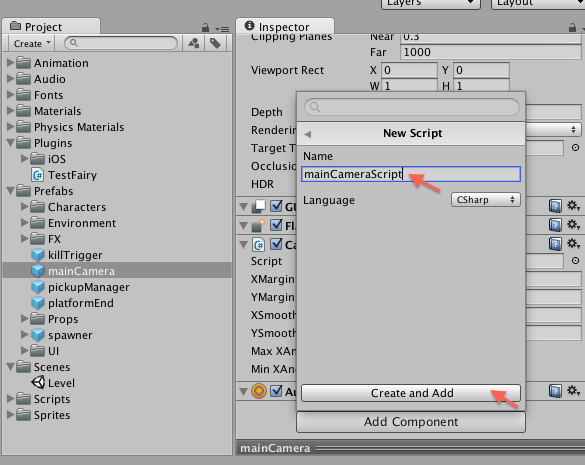The height and width of the screenshot is (465, 585).
Task: Open the CSharp language dropdown
Action: click(485, 200)
